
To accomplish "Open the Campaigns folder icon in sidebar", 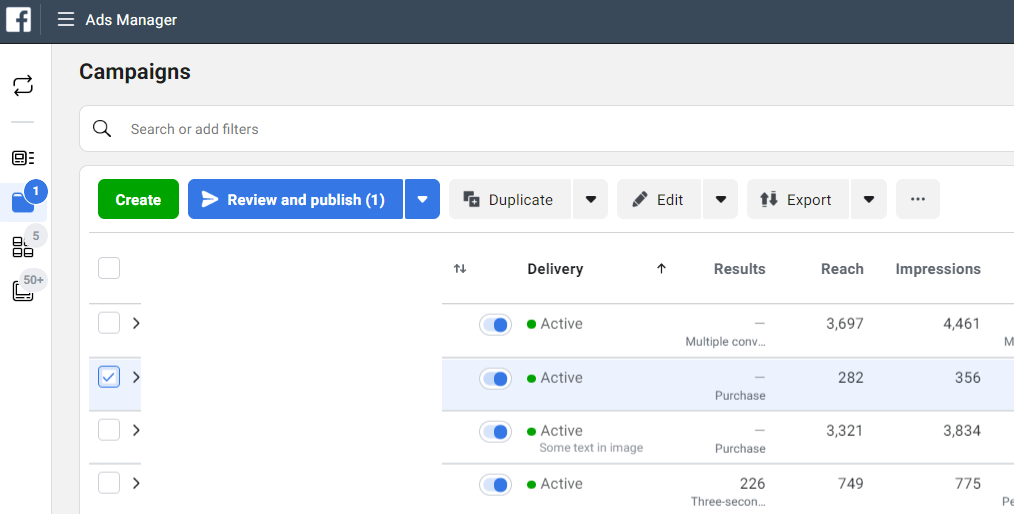I will (x=23, y=203).
